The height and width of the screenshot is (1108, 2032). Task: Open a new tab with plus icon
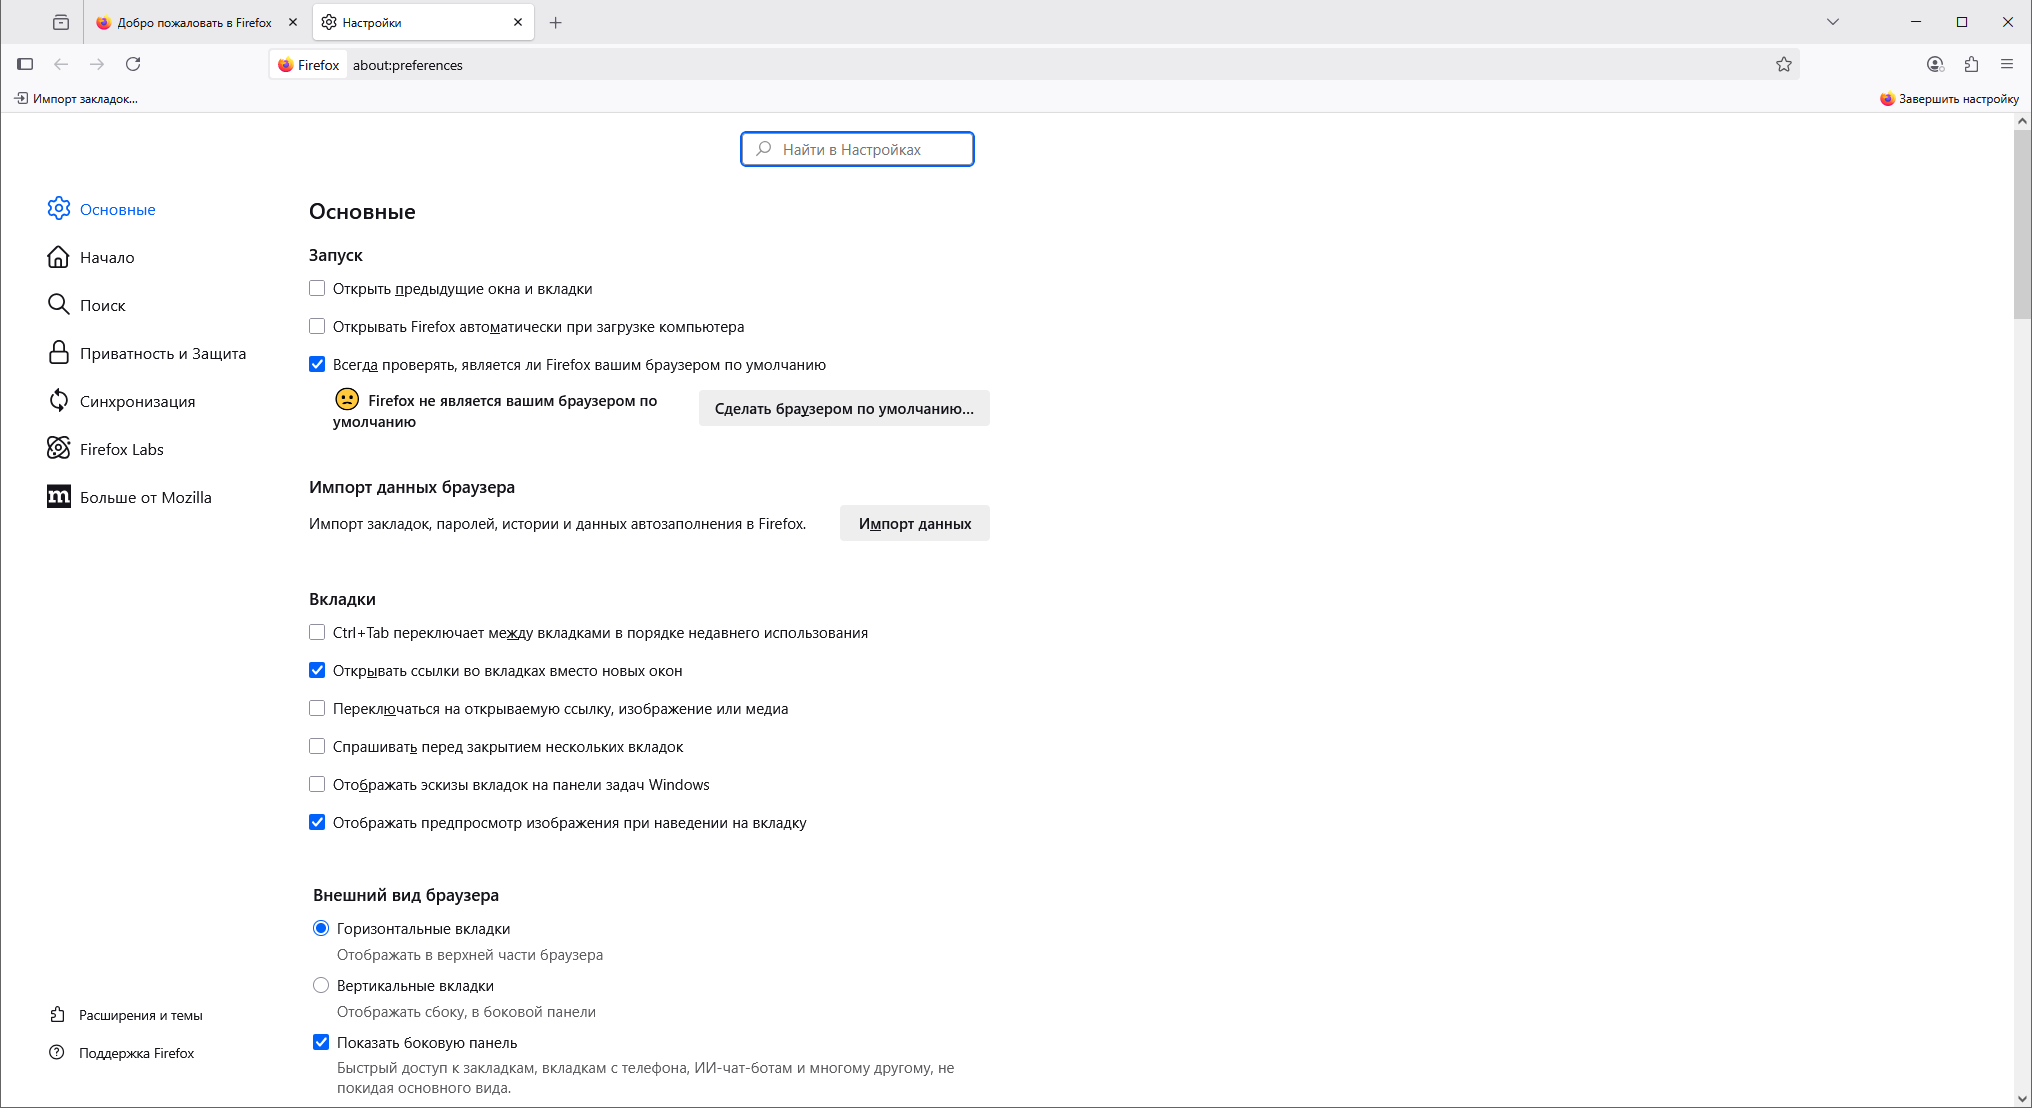556,22
